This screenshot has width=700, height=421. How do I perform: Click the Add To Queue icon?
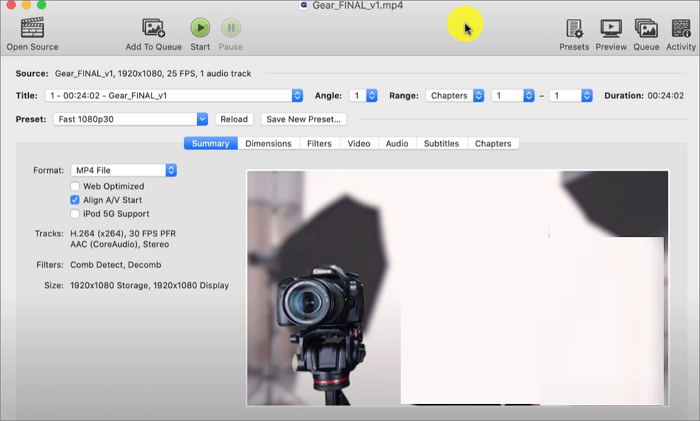point(154,28)
